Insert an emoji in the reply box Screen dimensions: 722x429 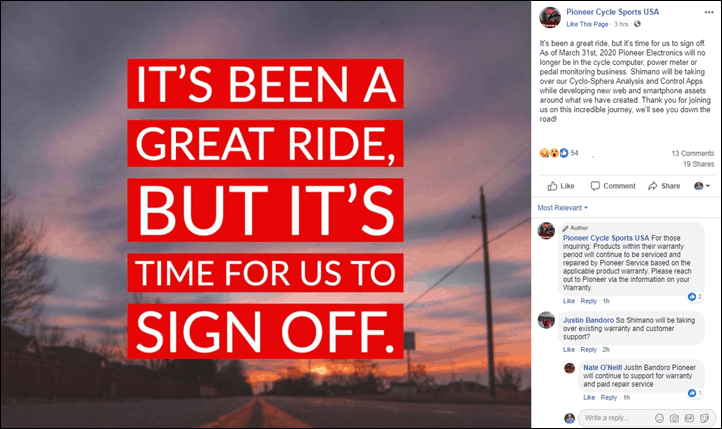[659, 418]
